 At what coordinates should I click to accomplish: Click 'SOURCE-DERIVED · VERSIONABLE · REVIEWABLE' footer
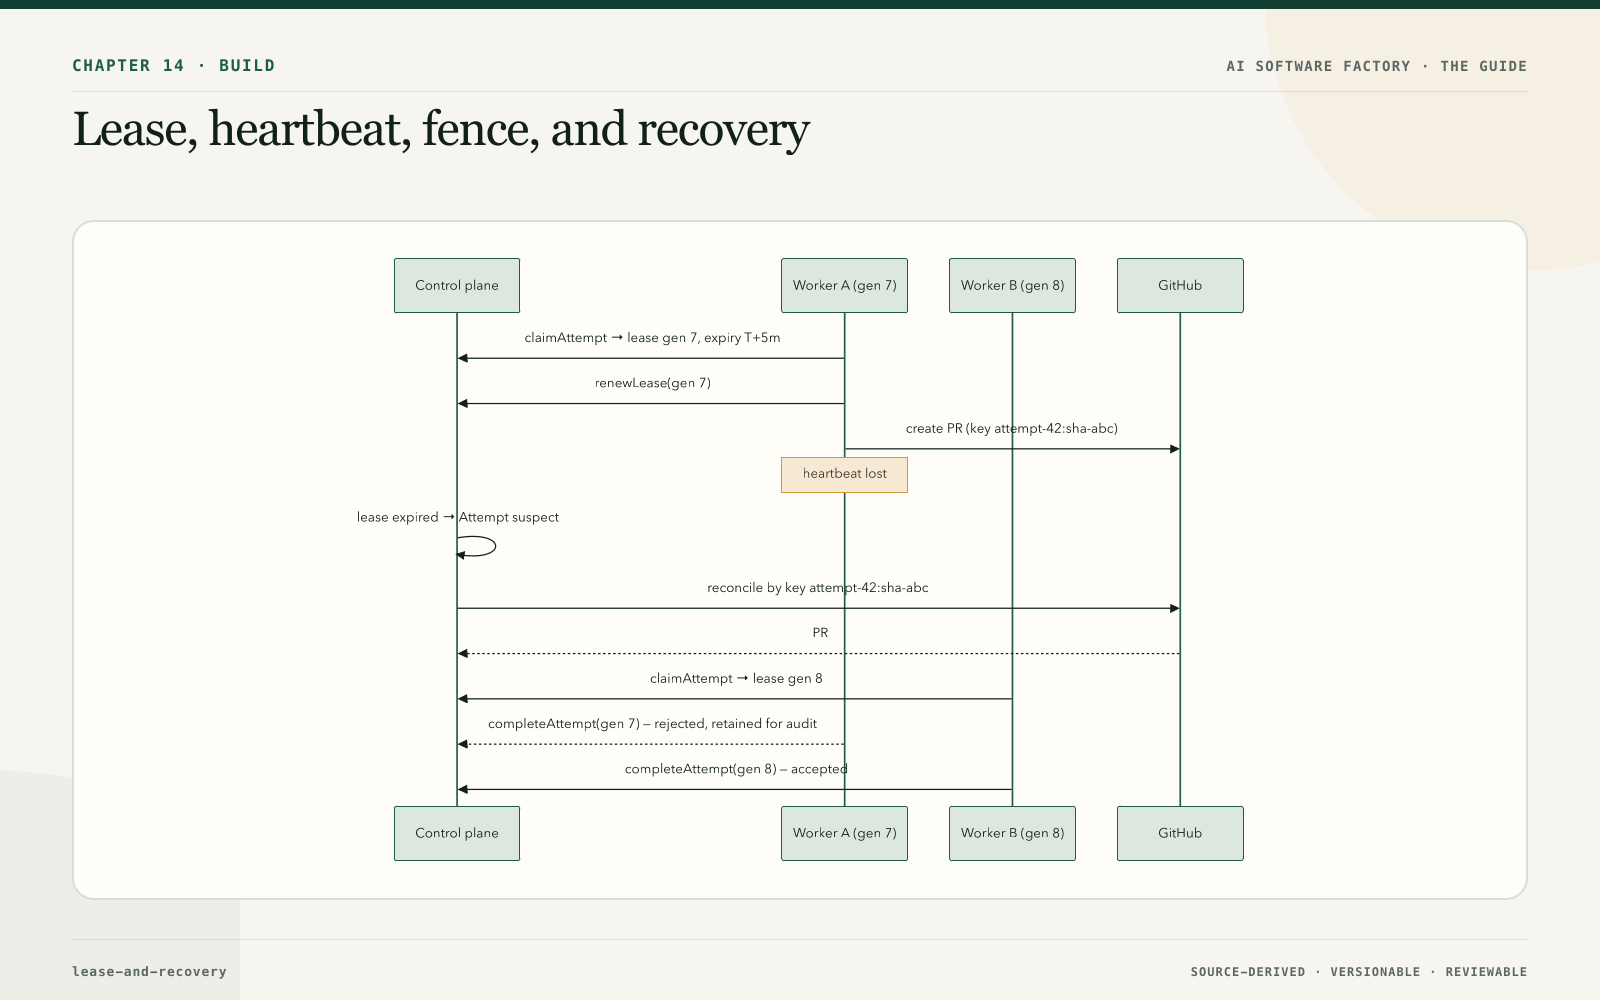[1358, 972]
